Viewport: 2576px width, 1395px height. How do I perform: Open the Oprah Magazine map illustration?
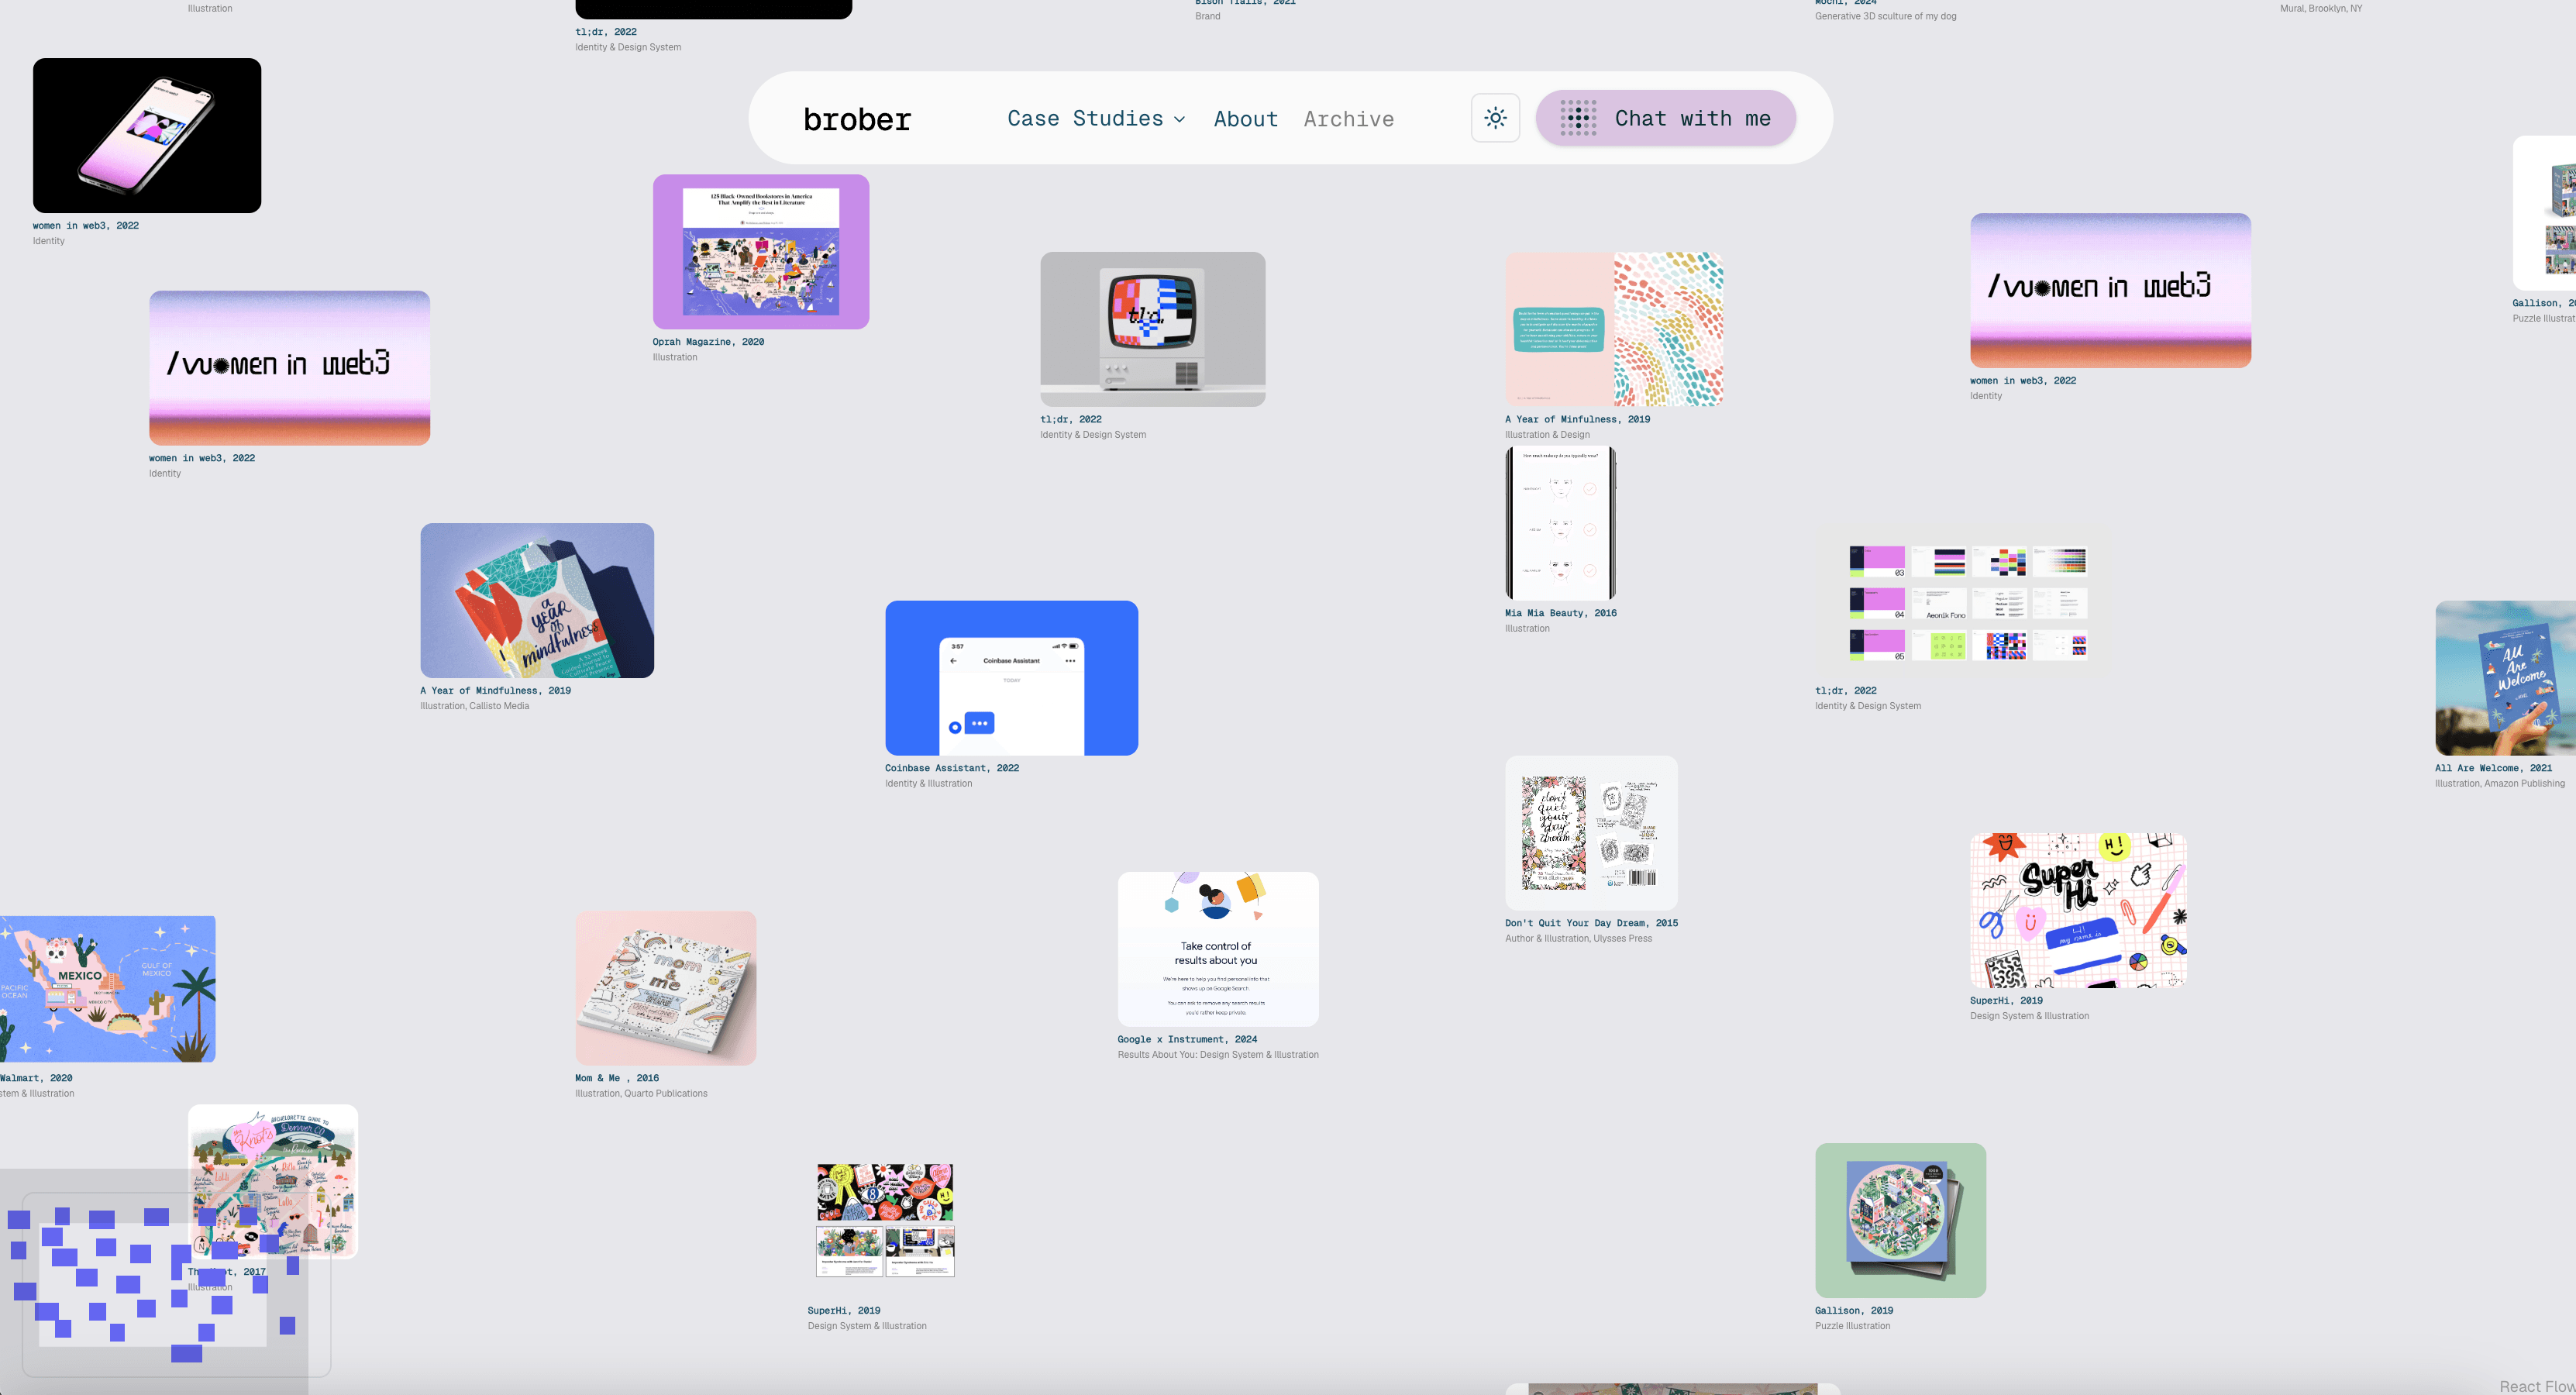point(760,252)
